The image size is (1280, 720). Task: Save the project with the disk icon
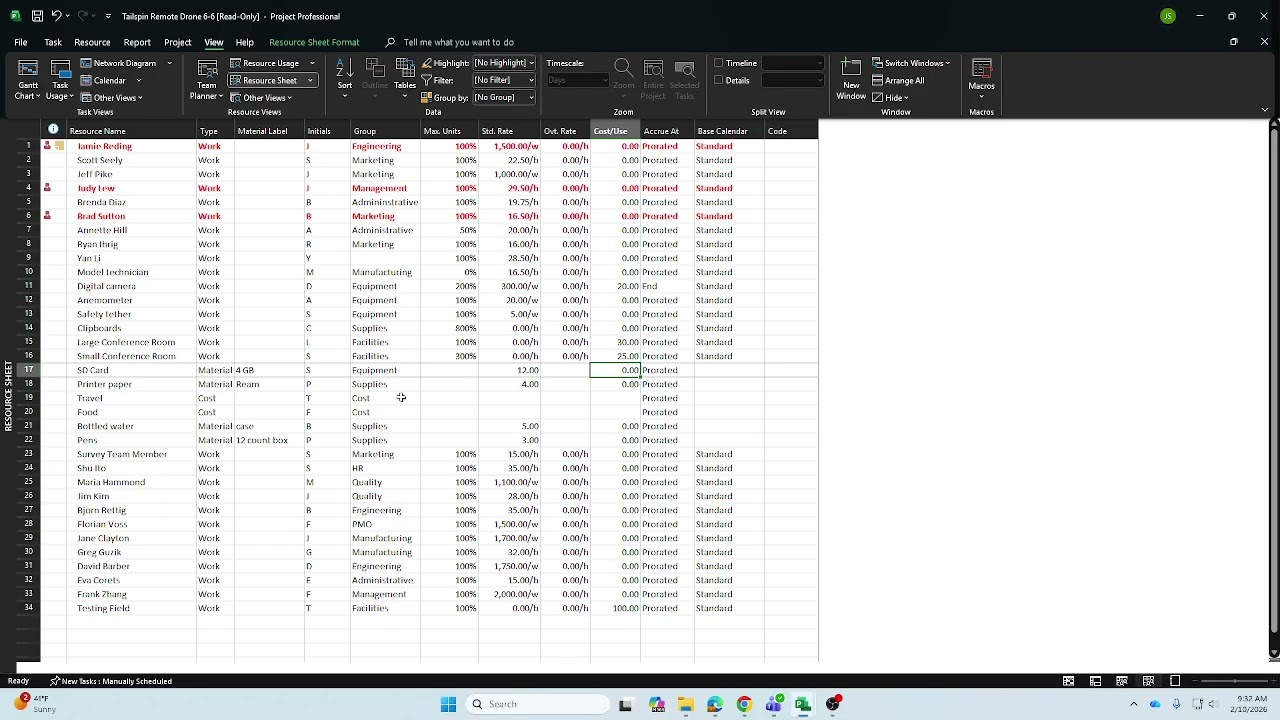coord(37,16)
